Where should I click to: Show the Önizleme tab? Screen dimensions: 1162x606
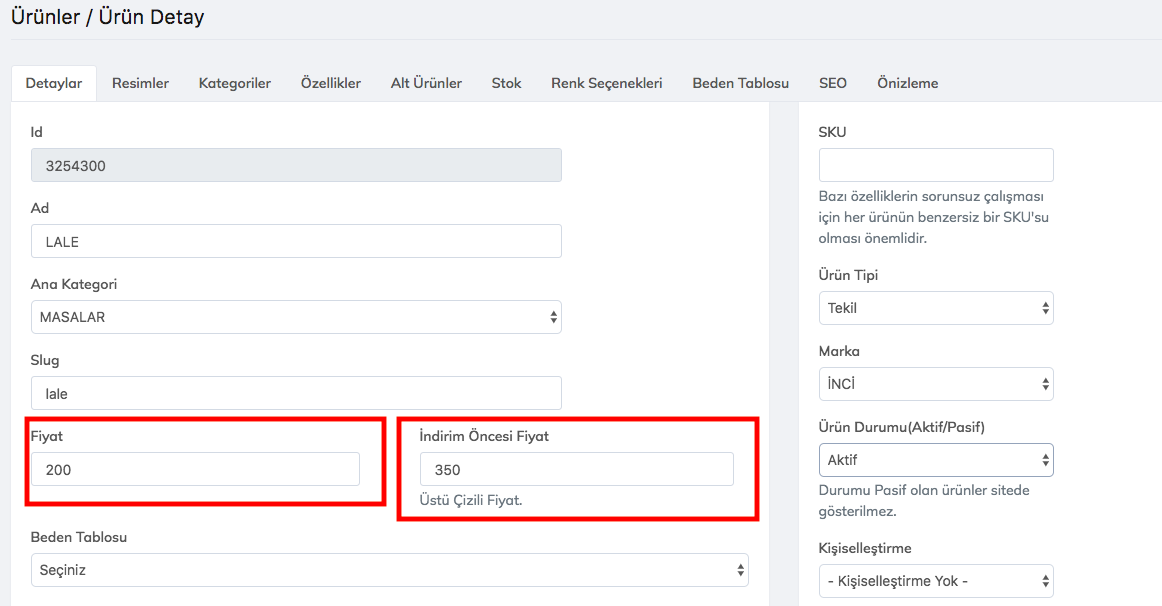[x=907, y=83]
